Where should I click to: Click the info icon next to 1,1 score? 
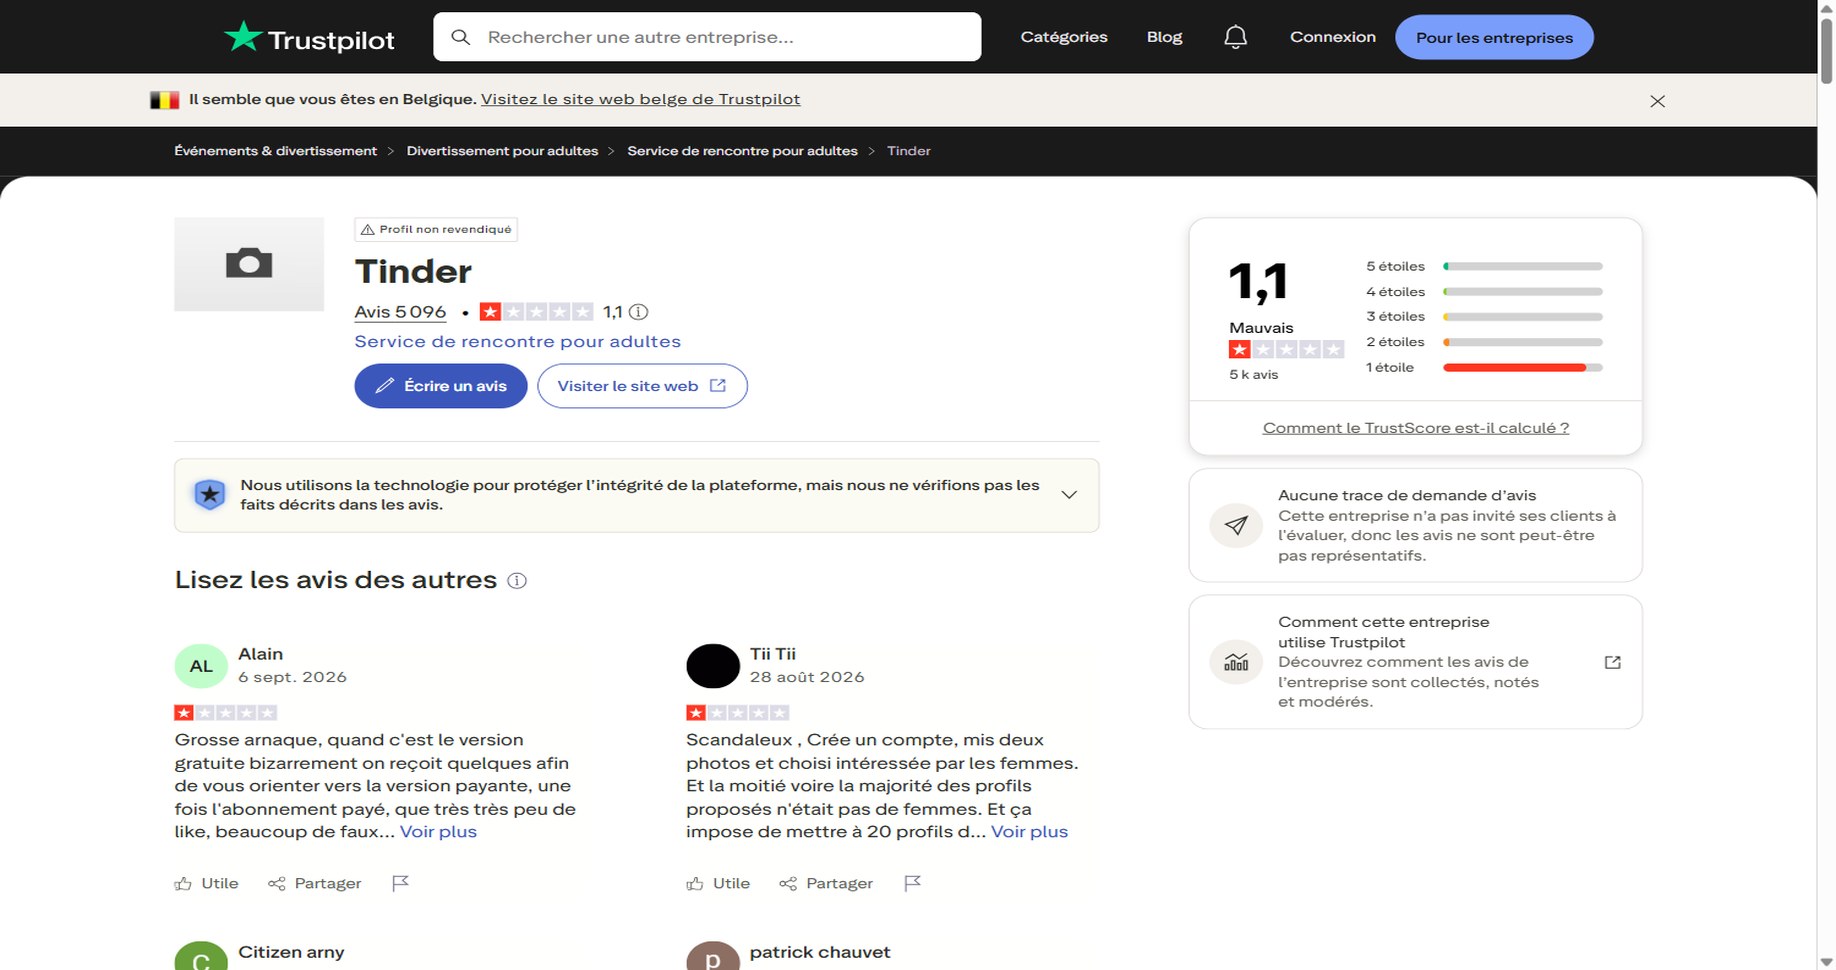[638, 312]
